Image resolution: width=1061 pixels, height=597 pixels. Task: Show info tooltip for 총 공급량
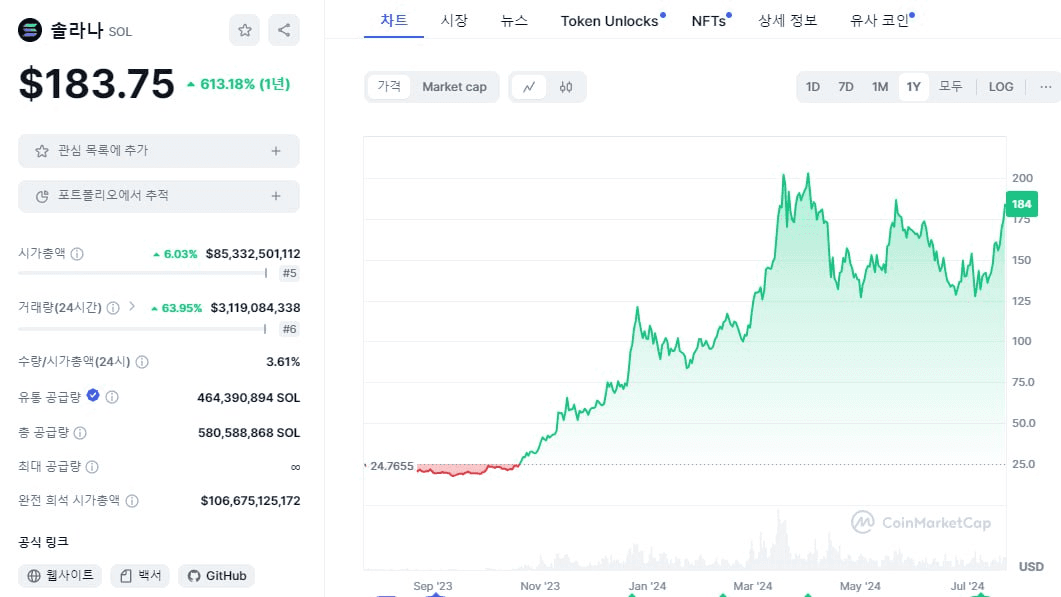[80, 433]
